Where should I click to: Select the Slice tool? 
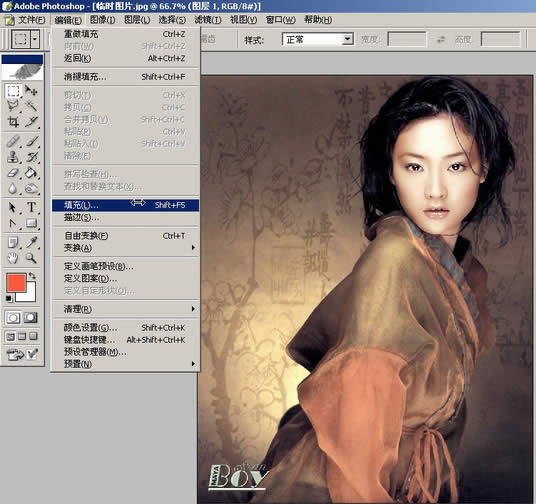(x=31, y=121)
